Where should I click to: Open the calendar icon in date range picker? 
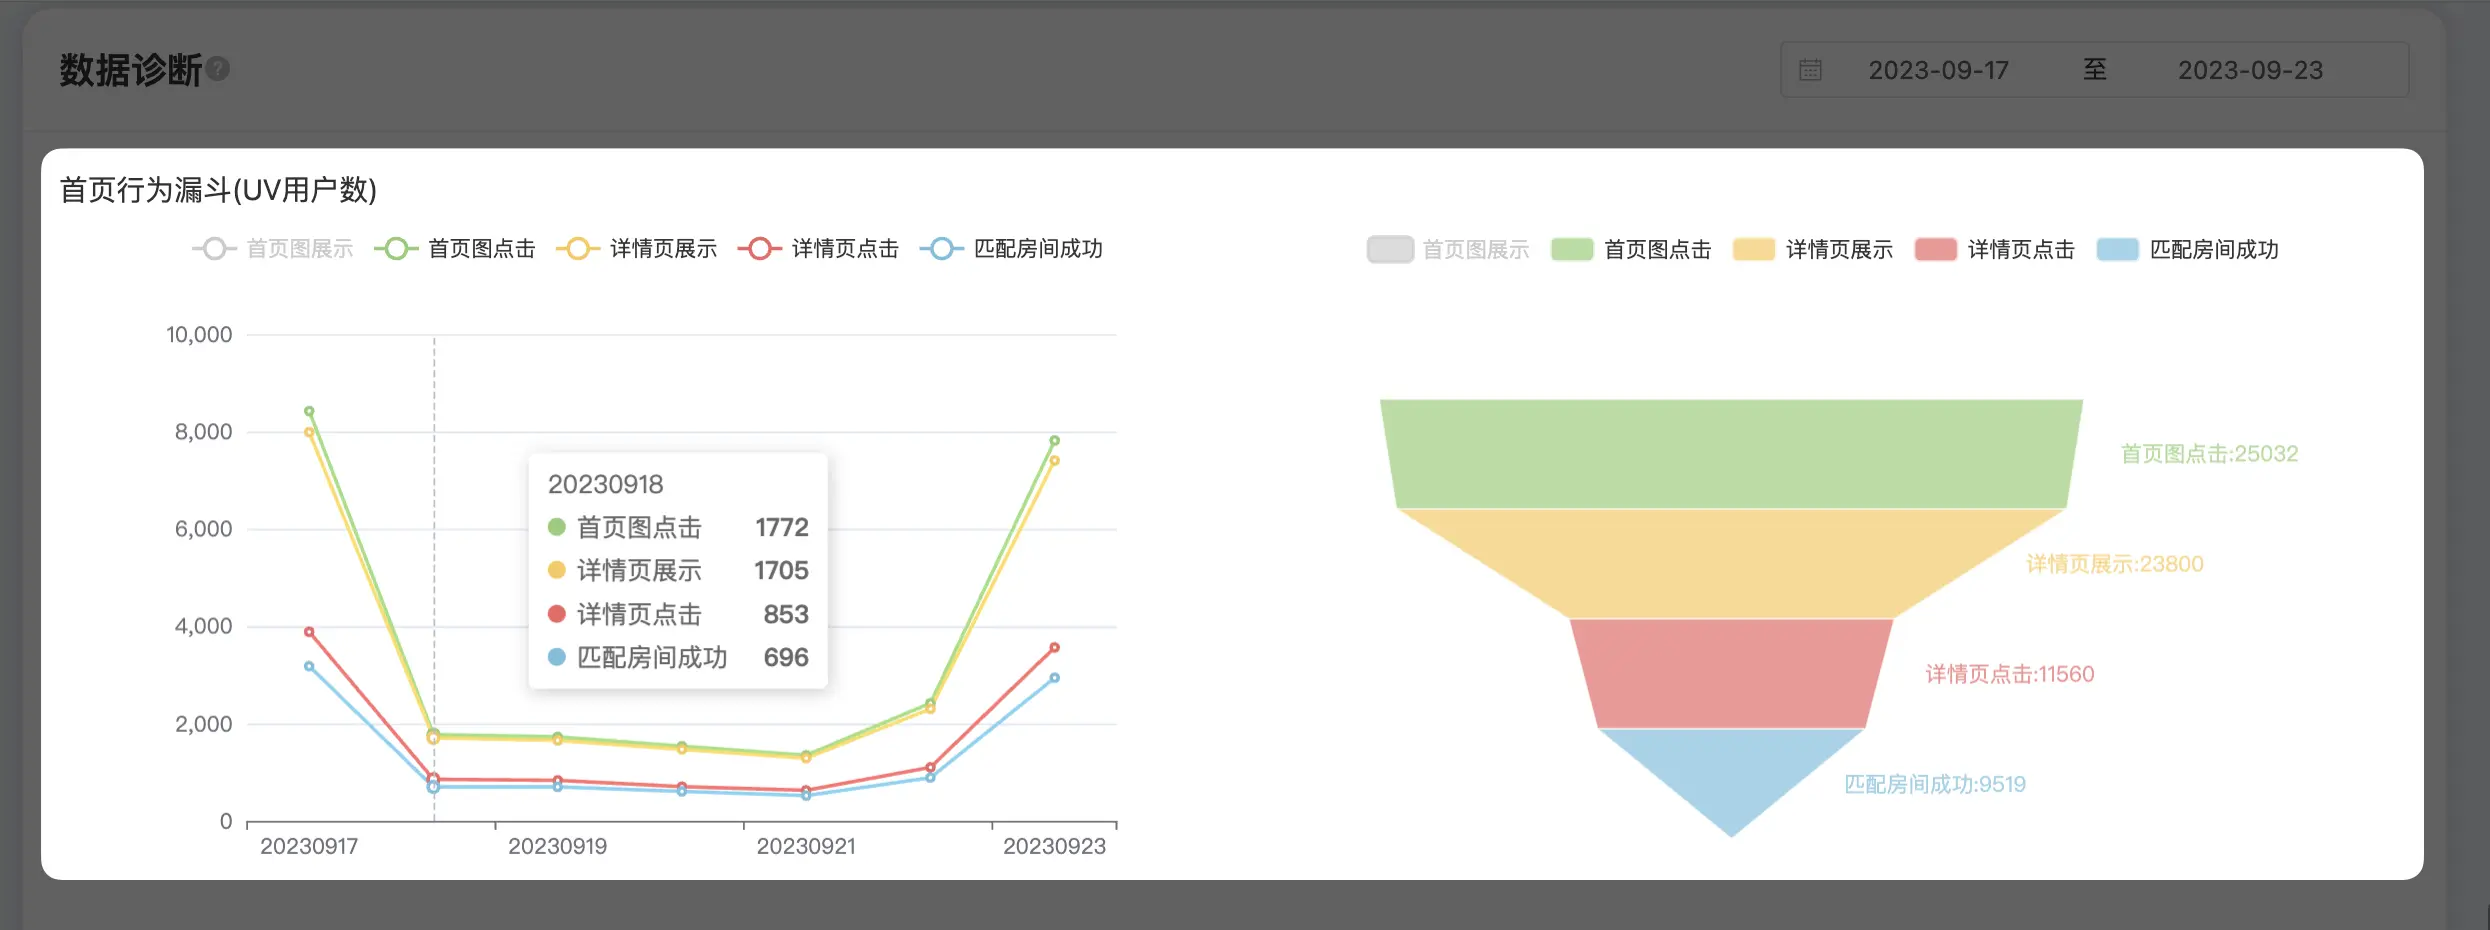[x=1810, y=70]
